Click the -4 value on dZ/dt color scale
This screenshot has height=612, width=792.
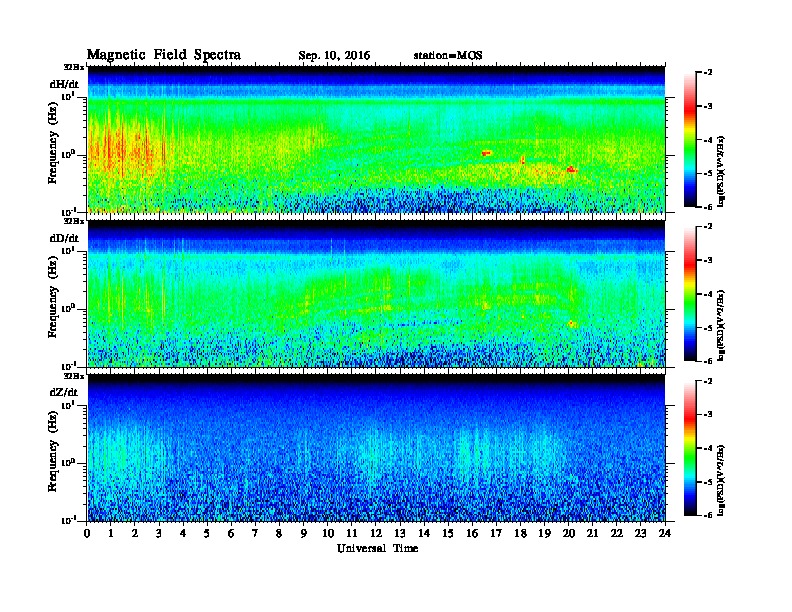[x=708, y=448]
